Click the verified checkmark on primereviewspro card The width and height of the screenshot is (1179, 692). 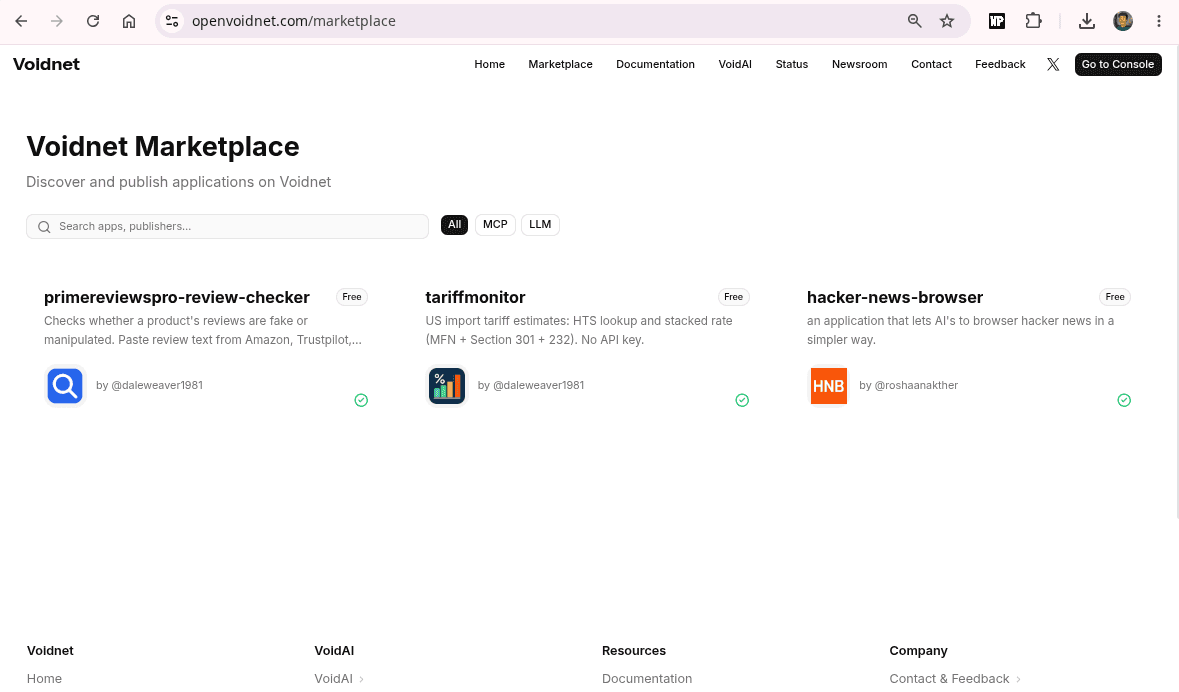click(x=361, y=400)
